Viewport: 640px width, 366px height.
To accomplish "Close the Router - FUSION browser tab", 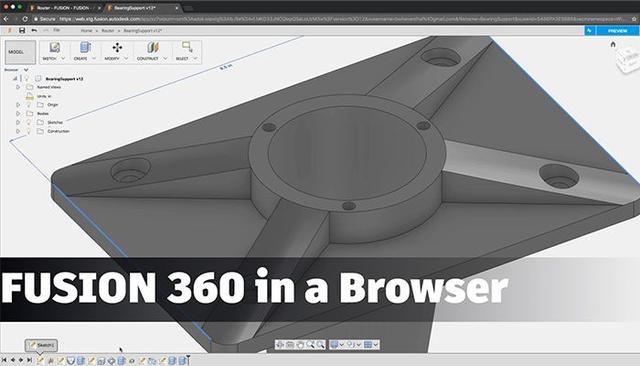I will (99, 8).
